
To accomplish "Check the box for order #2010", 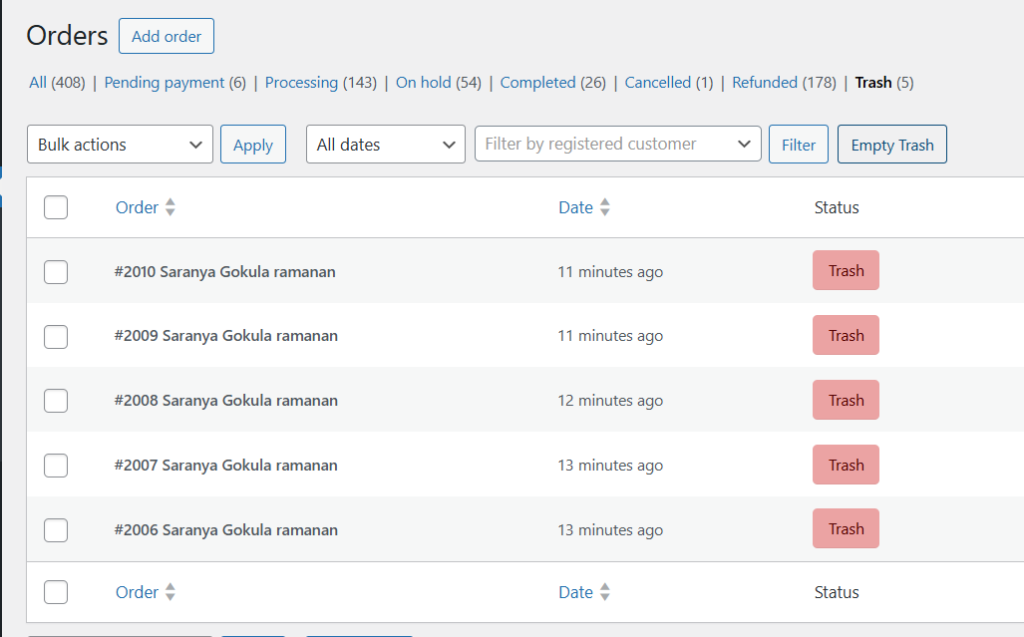I will point(56,271).
